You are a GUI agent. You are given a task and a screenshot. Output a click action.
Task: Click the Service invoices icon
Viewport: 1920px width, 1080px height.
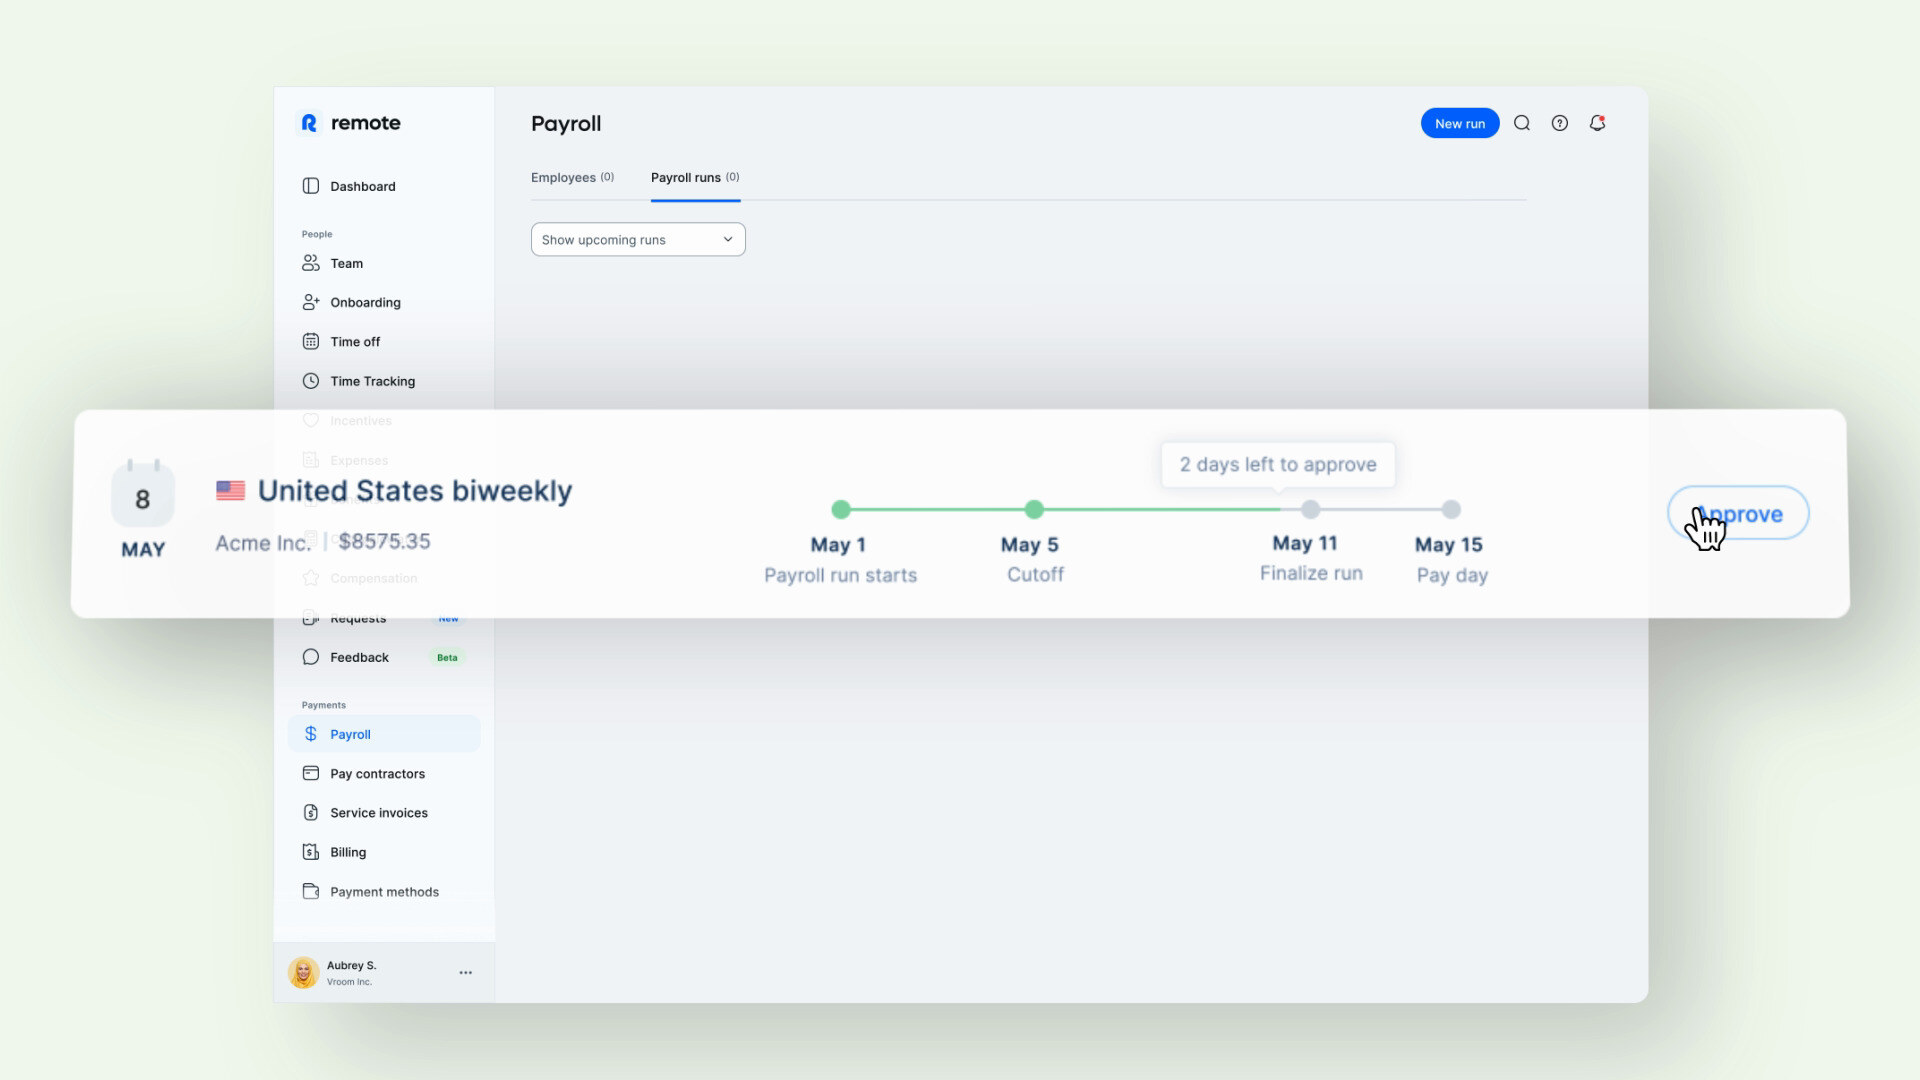coord(311,812)
